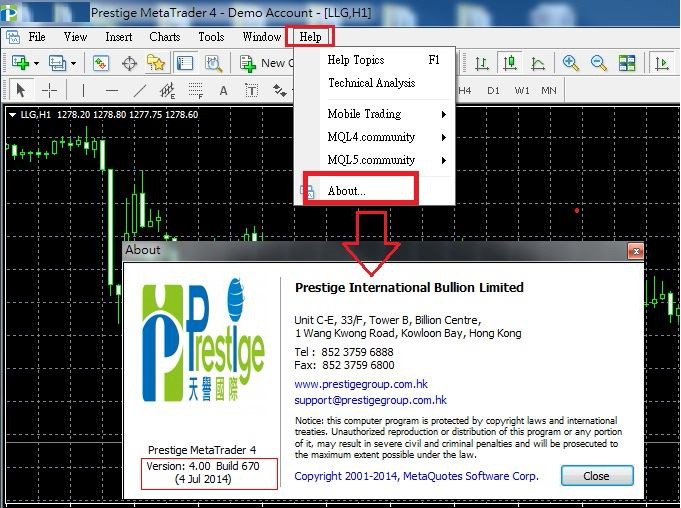
Task: Expand the Mobile Trading submenu
Action: [375, 114]
